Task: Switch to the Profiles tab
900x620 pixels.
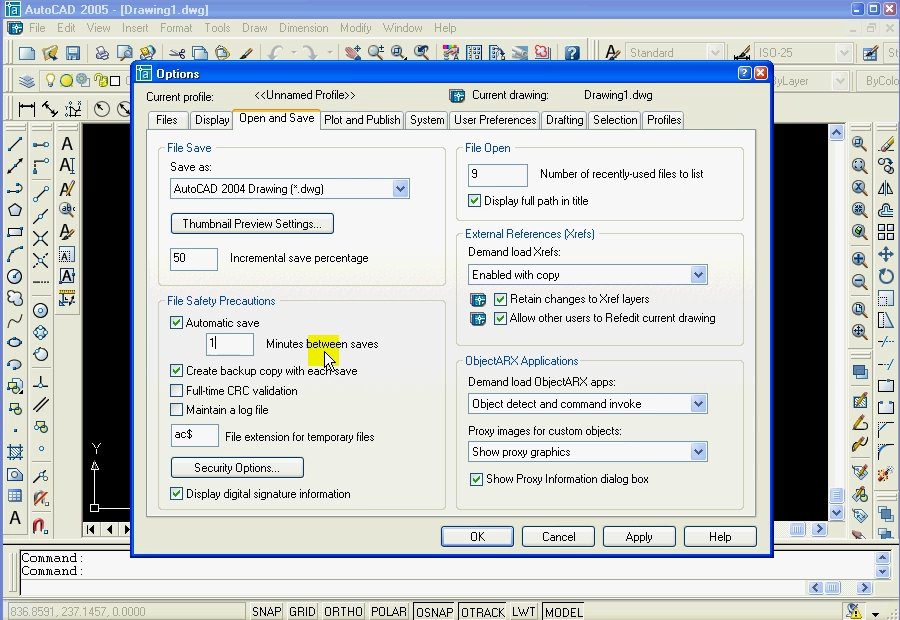Action: pos(664,120)
